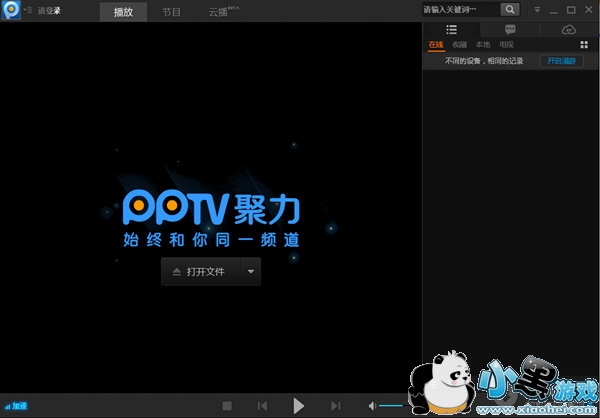Screen dimensions: 600x418
Task: Click the 不同的设备，相同的记录 text
Action: click(484, 61)
